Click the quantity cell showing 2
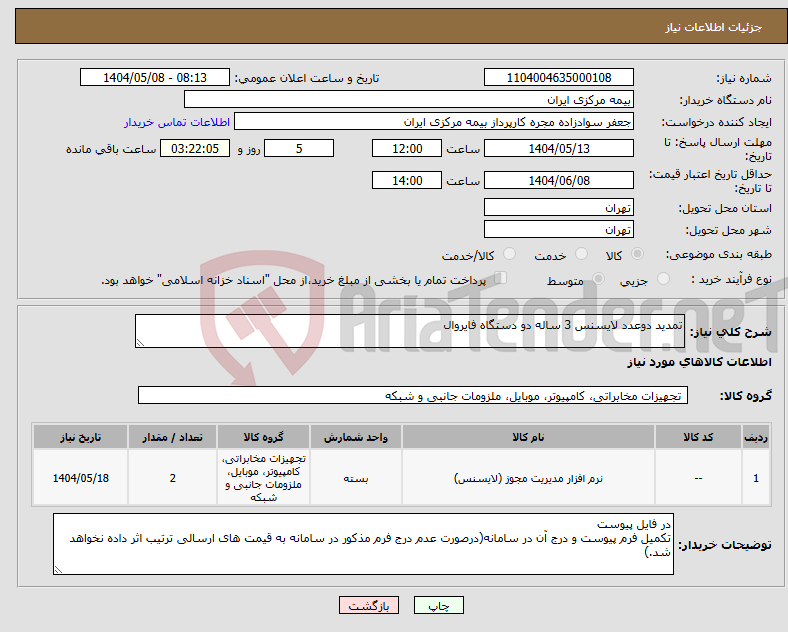This screenshot has width=788, height=632. (172, 477)
